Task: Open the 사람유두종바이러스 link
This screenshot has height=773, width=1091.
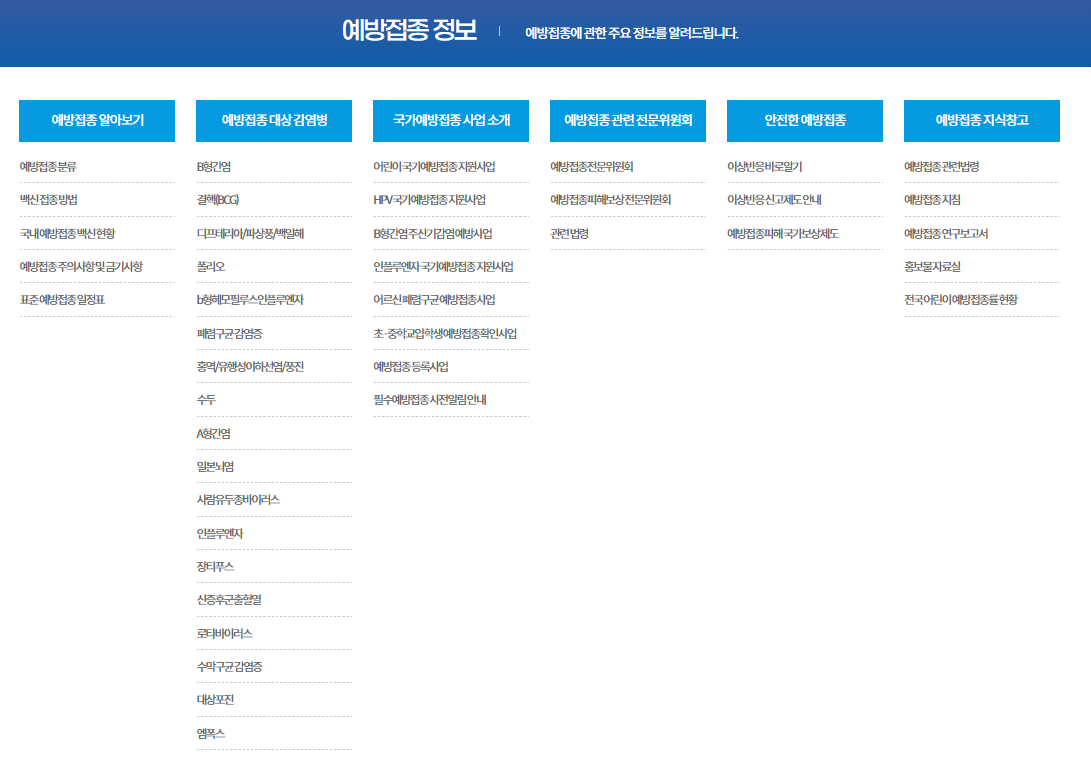Action: (238, 500)
